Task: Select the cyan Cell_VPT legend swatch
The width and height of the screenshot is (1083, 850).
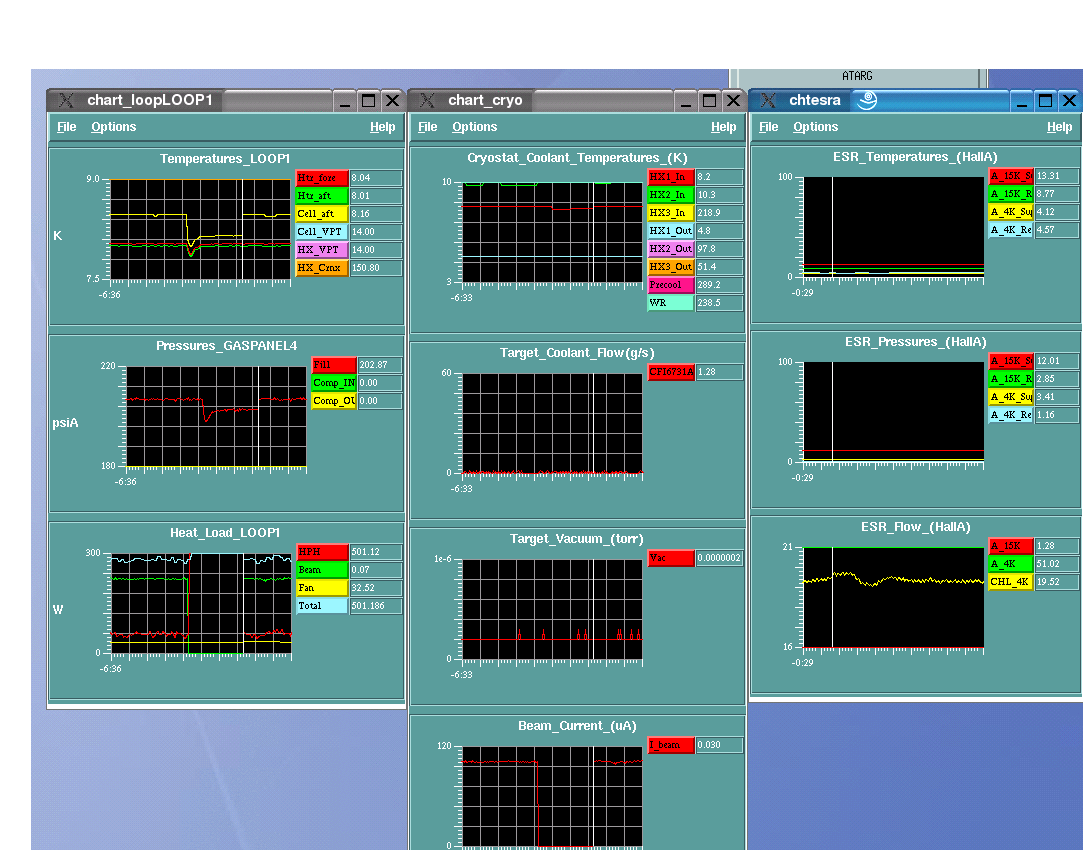Action: coord(322,232)
